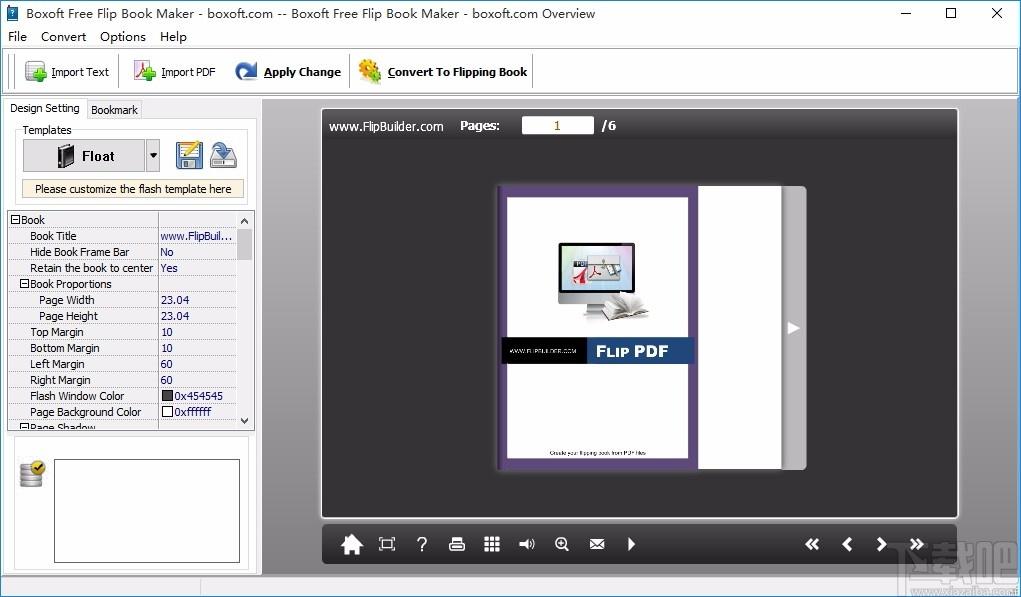Viewport: 1021px width, 597px height.
Task: Switch to the Design Setting tab
Action: point(45,108)
